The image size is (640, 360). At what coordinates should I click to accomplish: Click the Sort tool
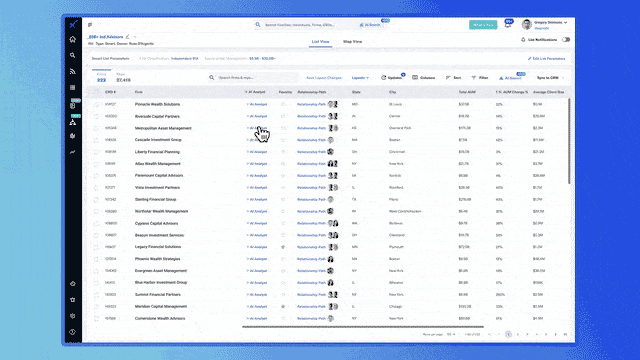pyautogui.click(x=453, y=78)
